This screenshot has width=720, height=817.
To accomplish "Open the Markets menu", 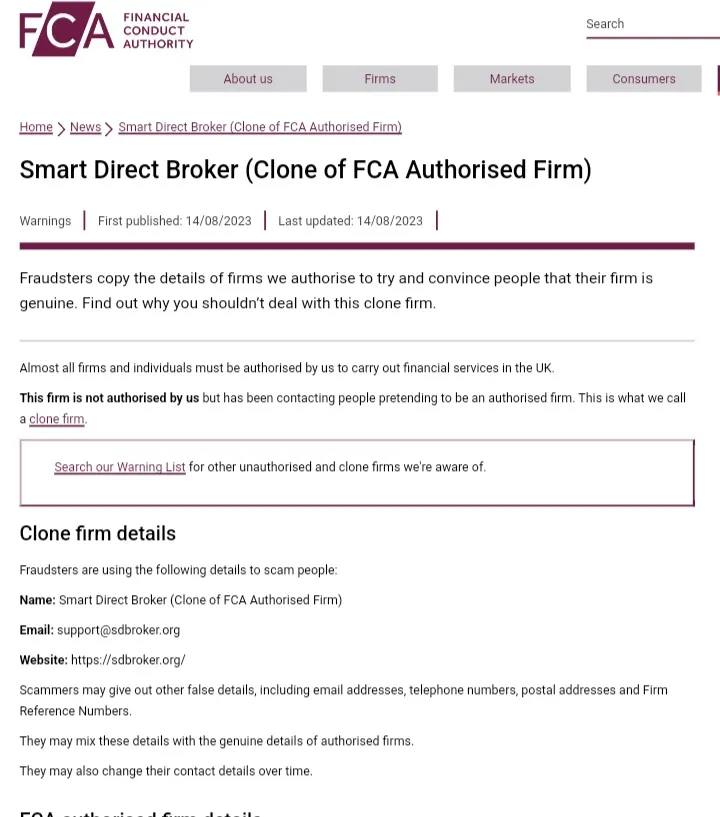I will [x=512, y=79].
